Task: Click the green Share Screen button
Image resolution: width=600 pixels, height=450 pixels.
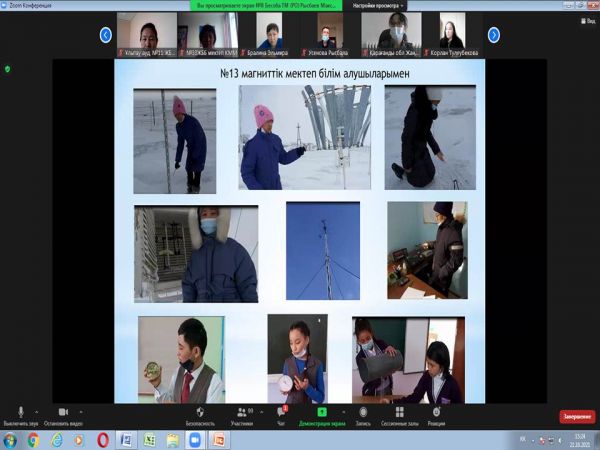Action: click(322, 411)
